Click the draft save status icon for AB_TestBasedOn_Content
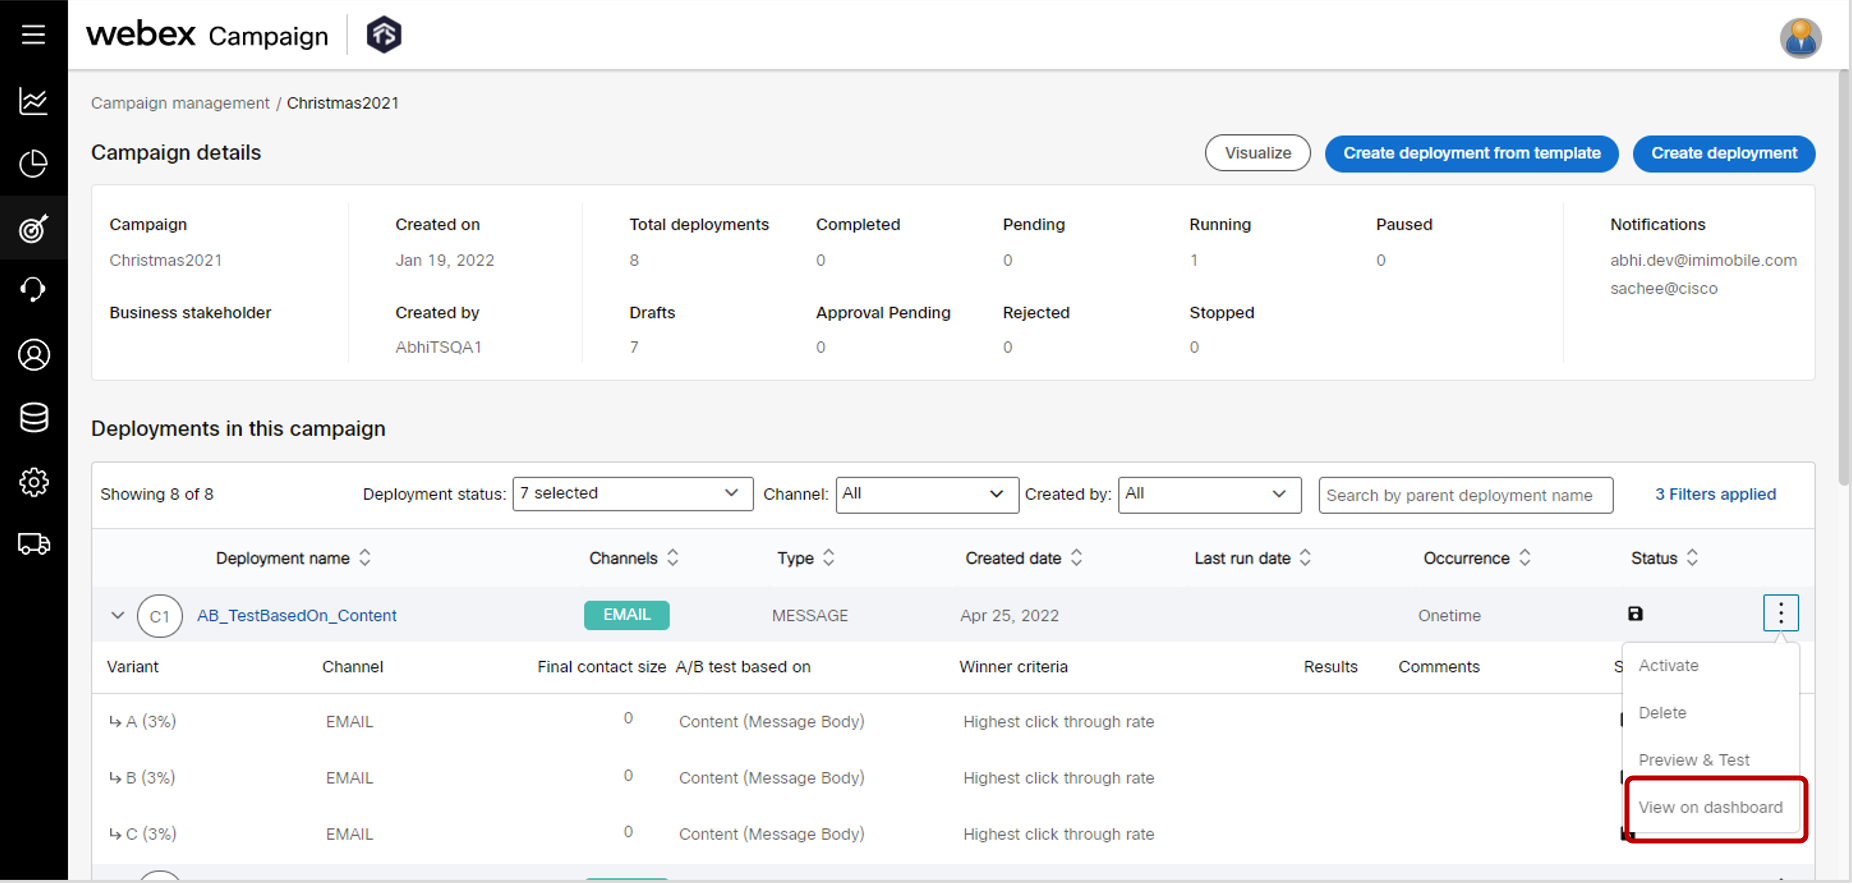The width and height of the screenshot is (1852, 884). coord(1635,614)
